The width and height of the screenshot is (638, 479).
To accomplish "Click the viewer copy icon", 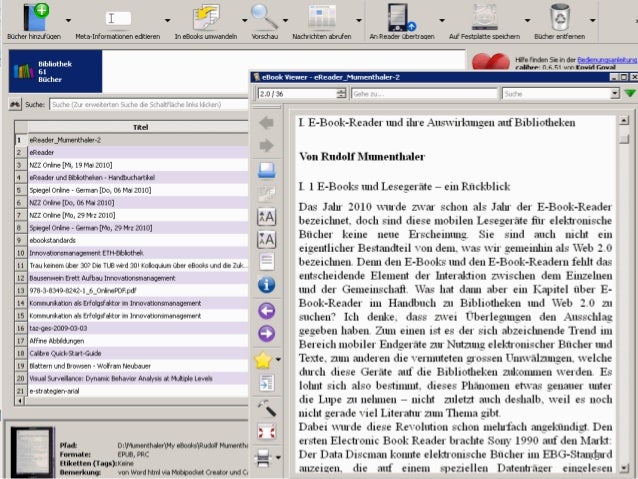I will pos(267,194).
